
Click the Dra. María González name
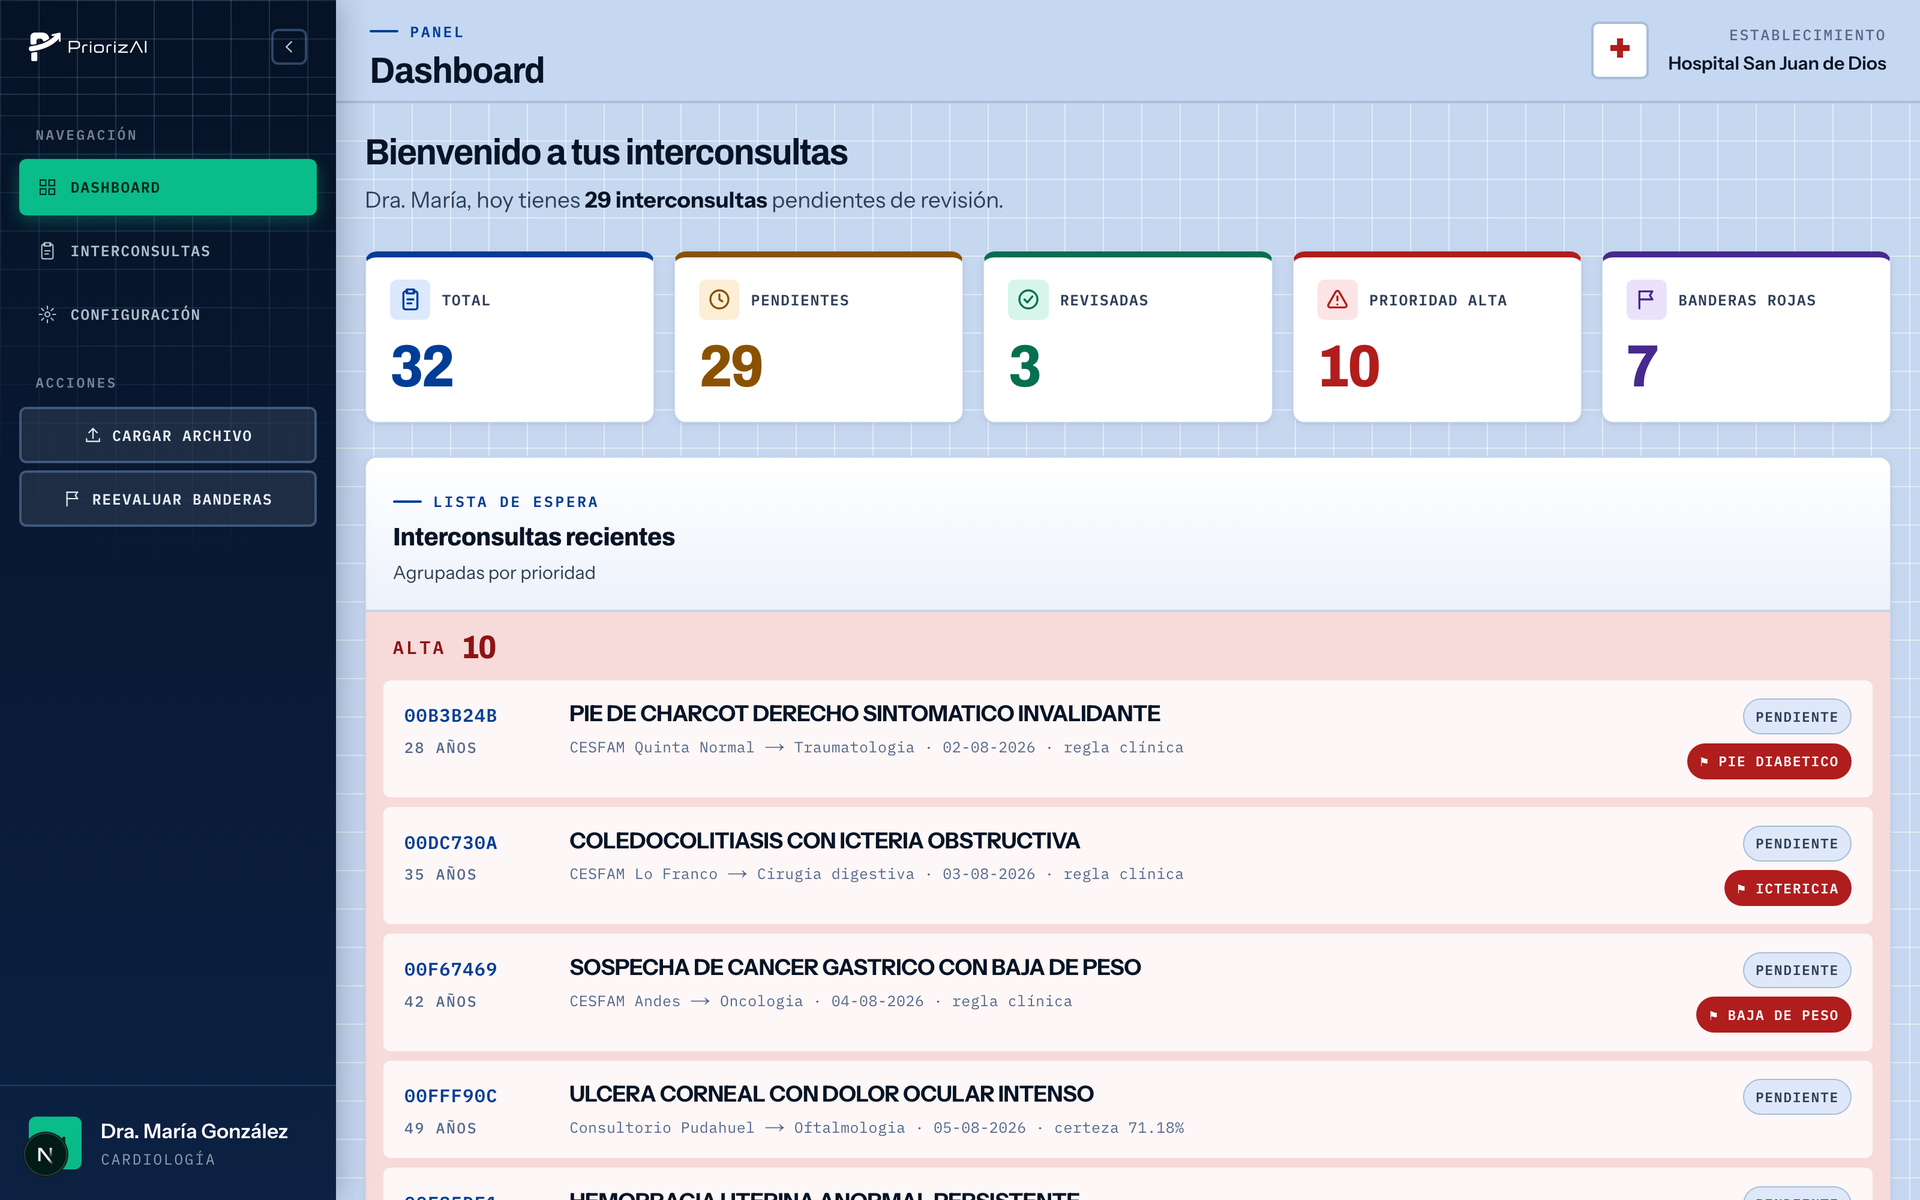[x=194, y=1131]
